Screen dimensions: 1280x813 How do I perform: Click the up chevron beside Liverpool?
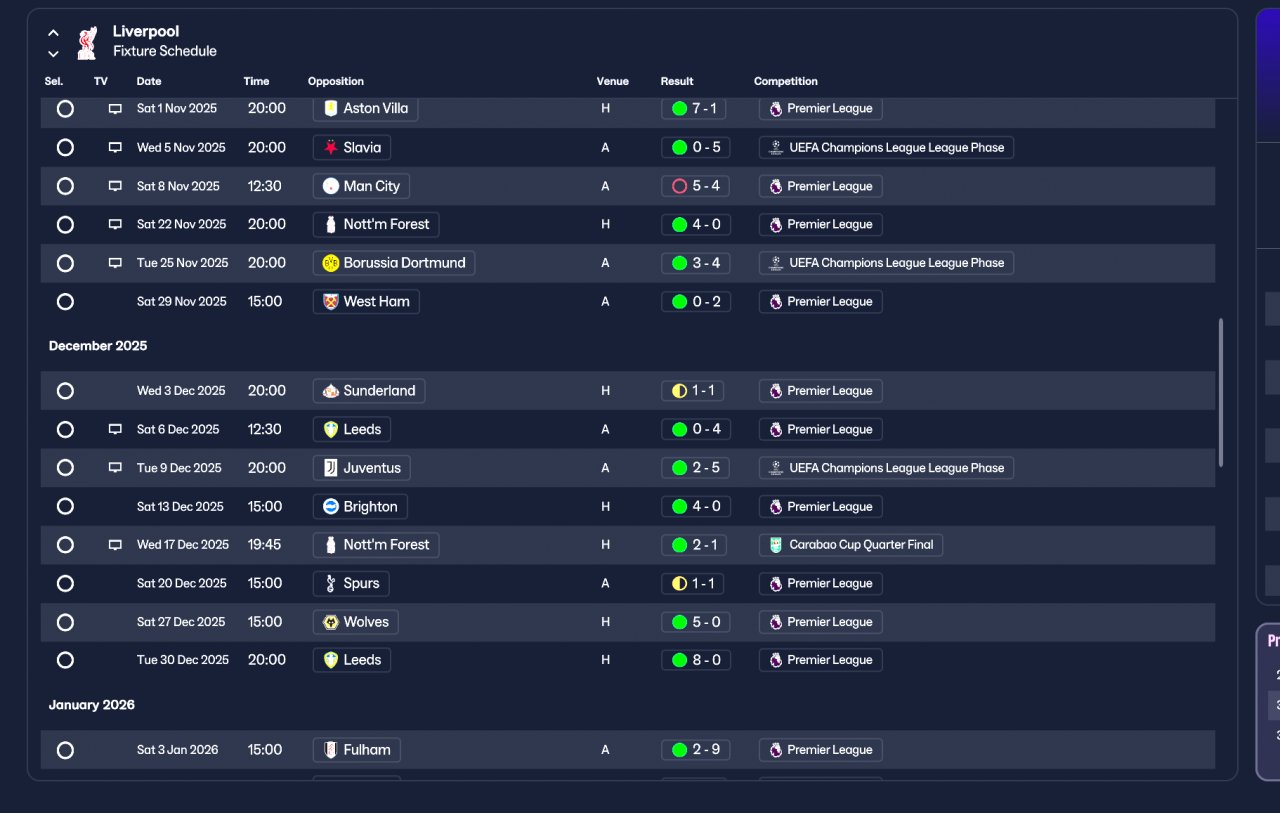[x=53, y=33]
